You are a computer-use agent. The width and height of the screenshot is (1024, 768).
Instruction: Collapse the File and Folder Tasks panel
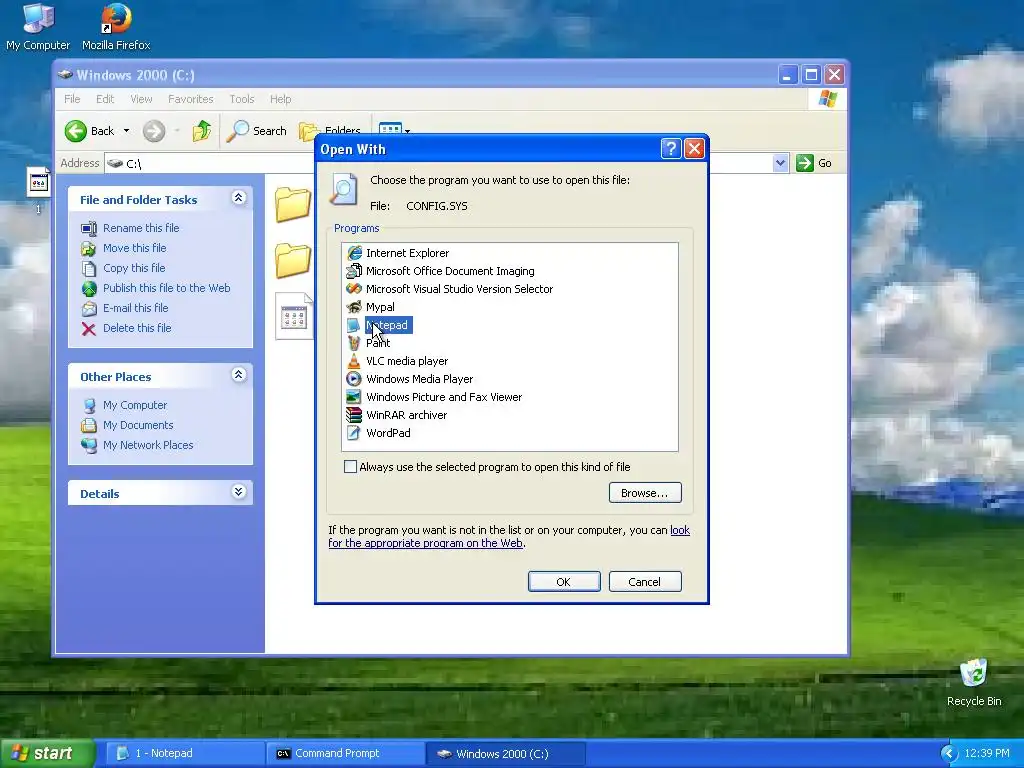tap(239, 198)
